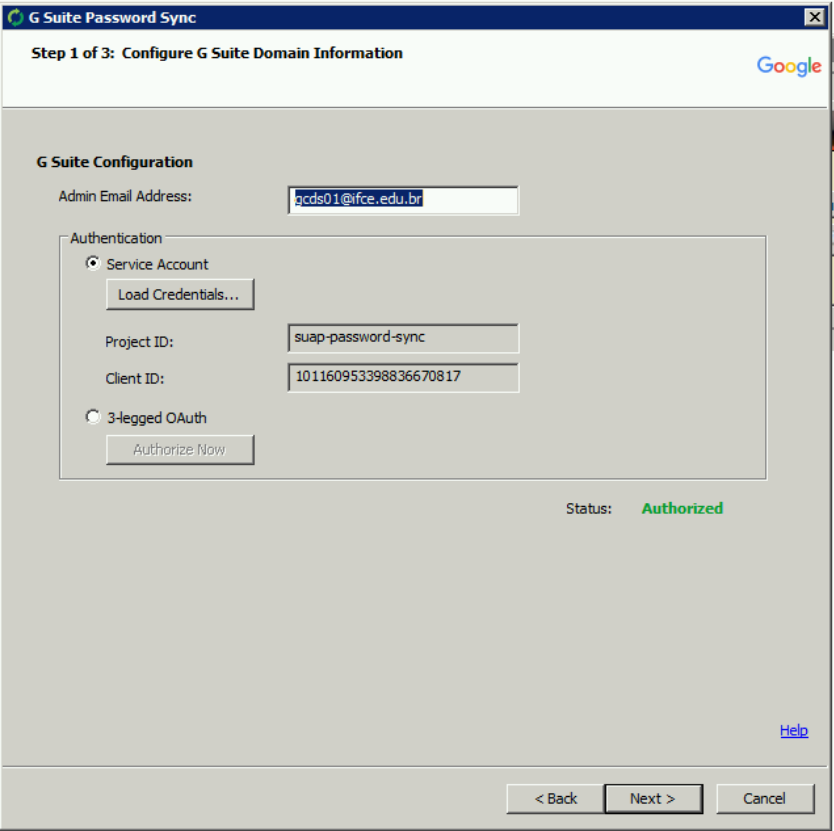Click the Authorize Now button

click(180, 450)
